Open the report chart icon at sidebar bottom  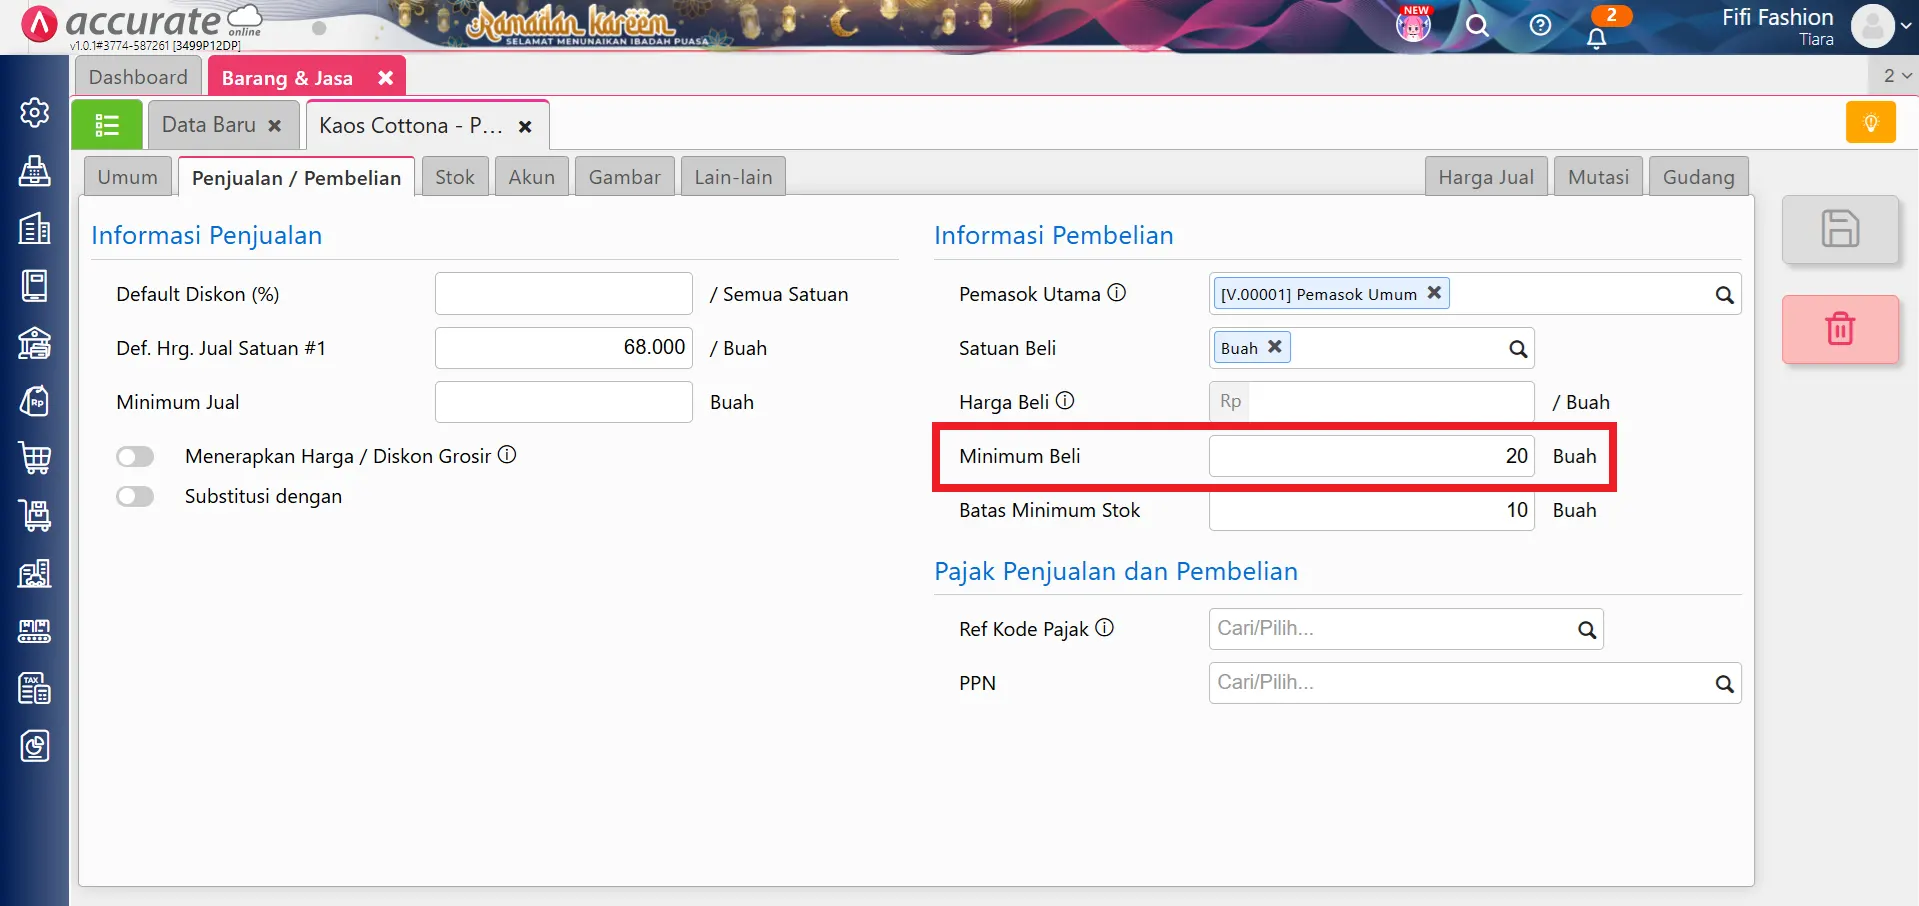pyautogui.click(x=34, y=745)
